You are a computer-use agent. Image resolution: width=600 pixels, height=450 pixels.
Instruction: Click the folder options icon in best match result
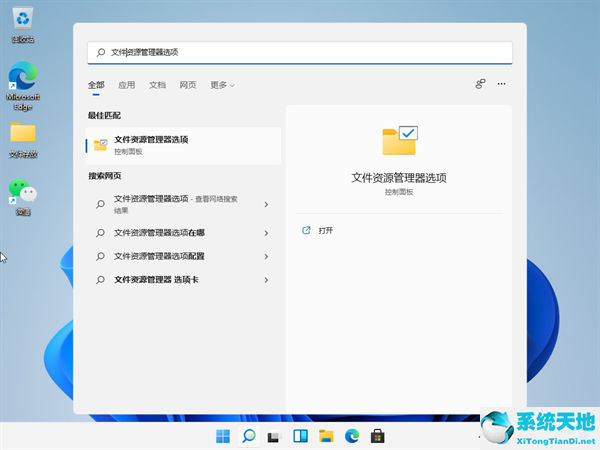coord(101,145)
